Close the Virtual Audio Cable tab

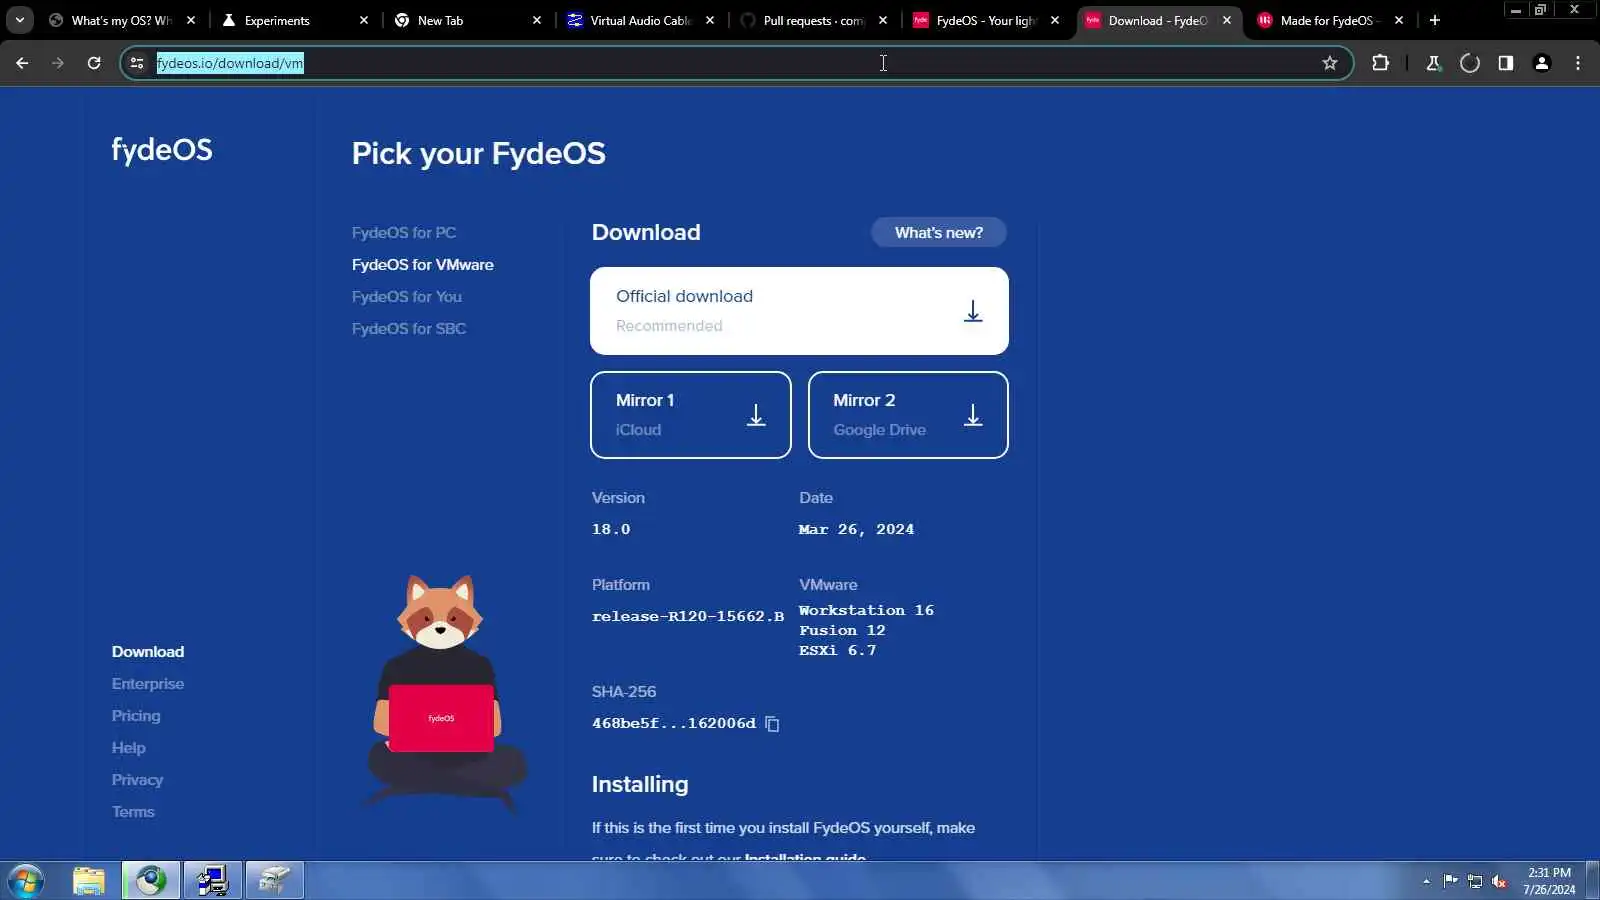click(x=710, y=20)
